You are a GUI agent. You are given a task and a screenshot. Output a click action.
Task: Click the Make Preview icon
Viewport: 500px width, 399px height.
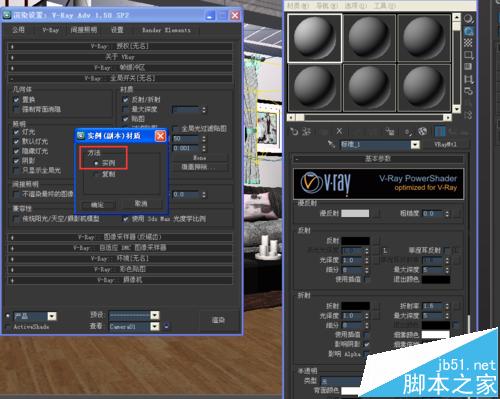tap(468, 79)
